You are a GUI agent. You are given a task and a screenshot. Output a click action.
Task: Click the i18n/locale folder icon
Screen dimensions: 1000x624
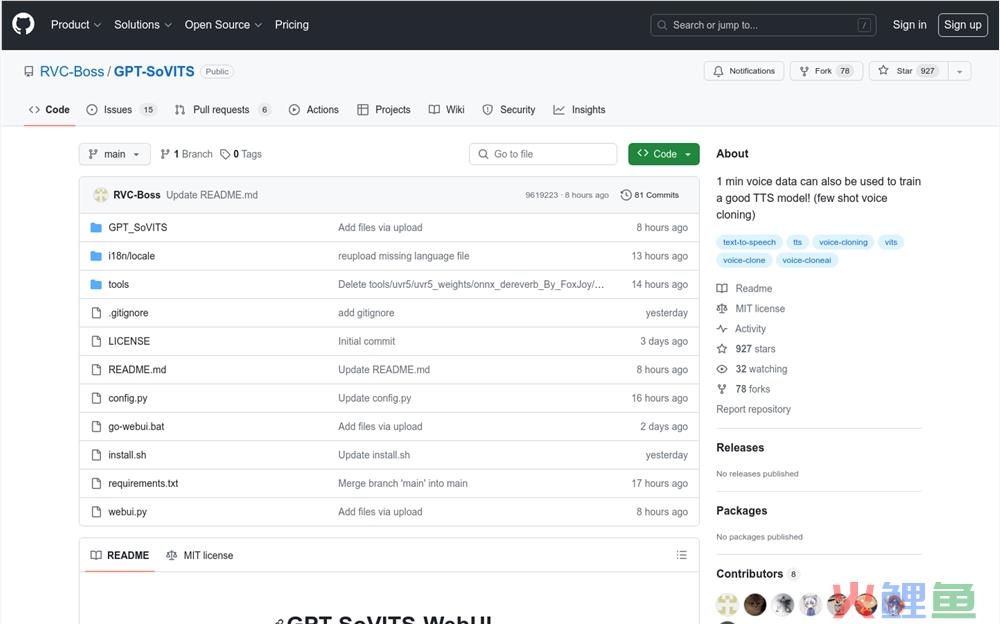coord(96,256)
